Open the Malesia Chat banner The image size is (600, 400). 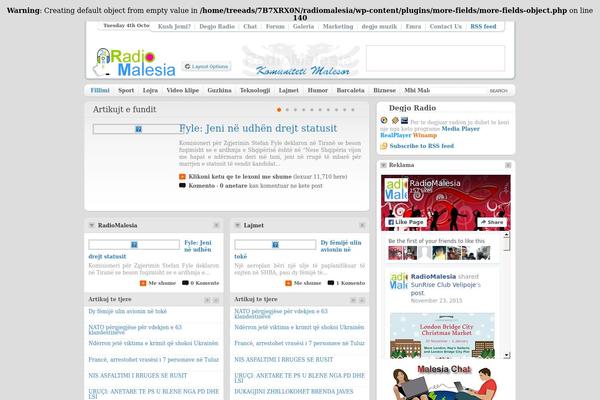pyautogui.click(x=444, y=382)
